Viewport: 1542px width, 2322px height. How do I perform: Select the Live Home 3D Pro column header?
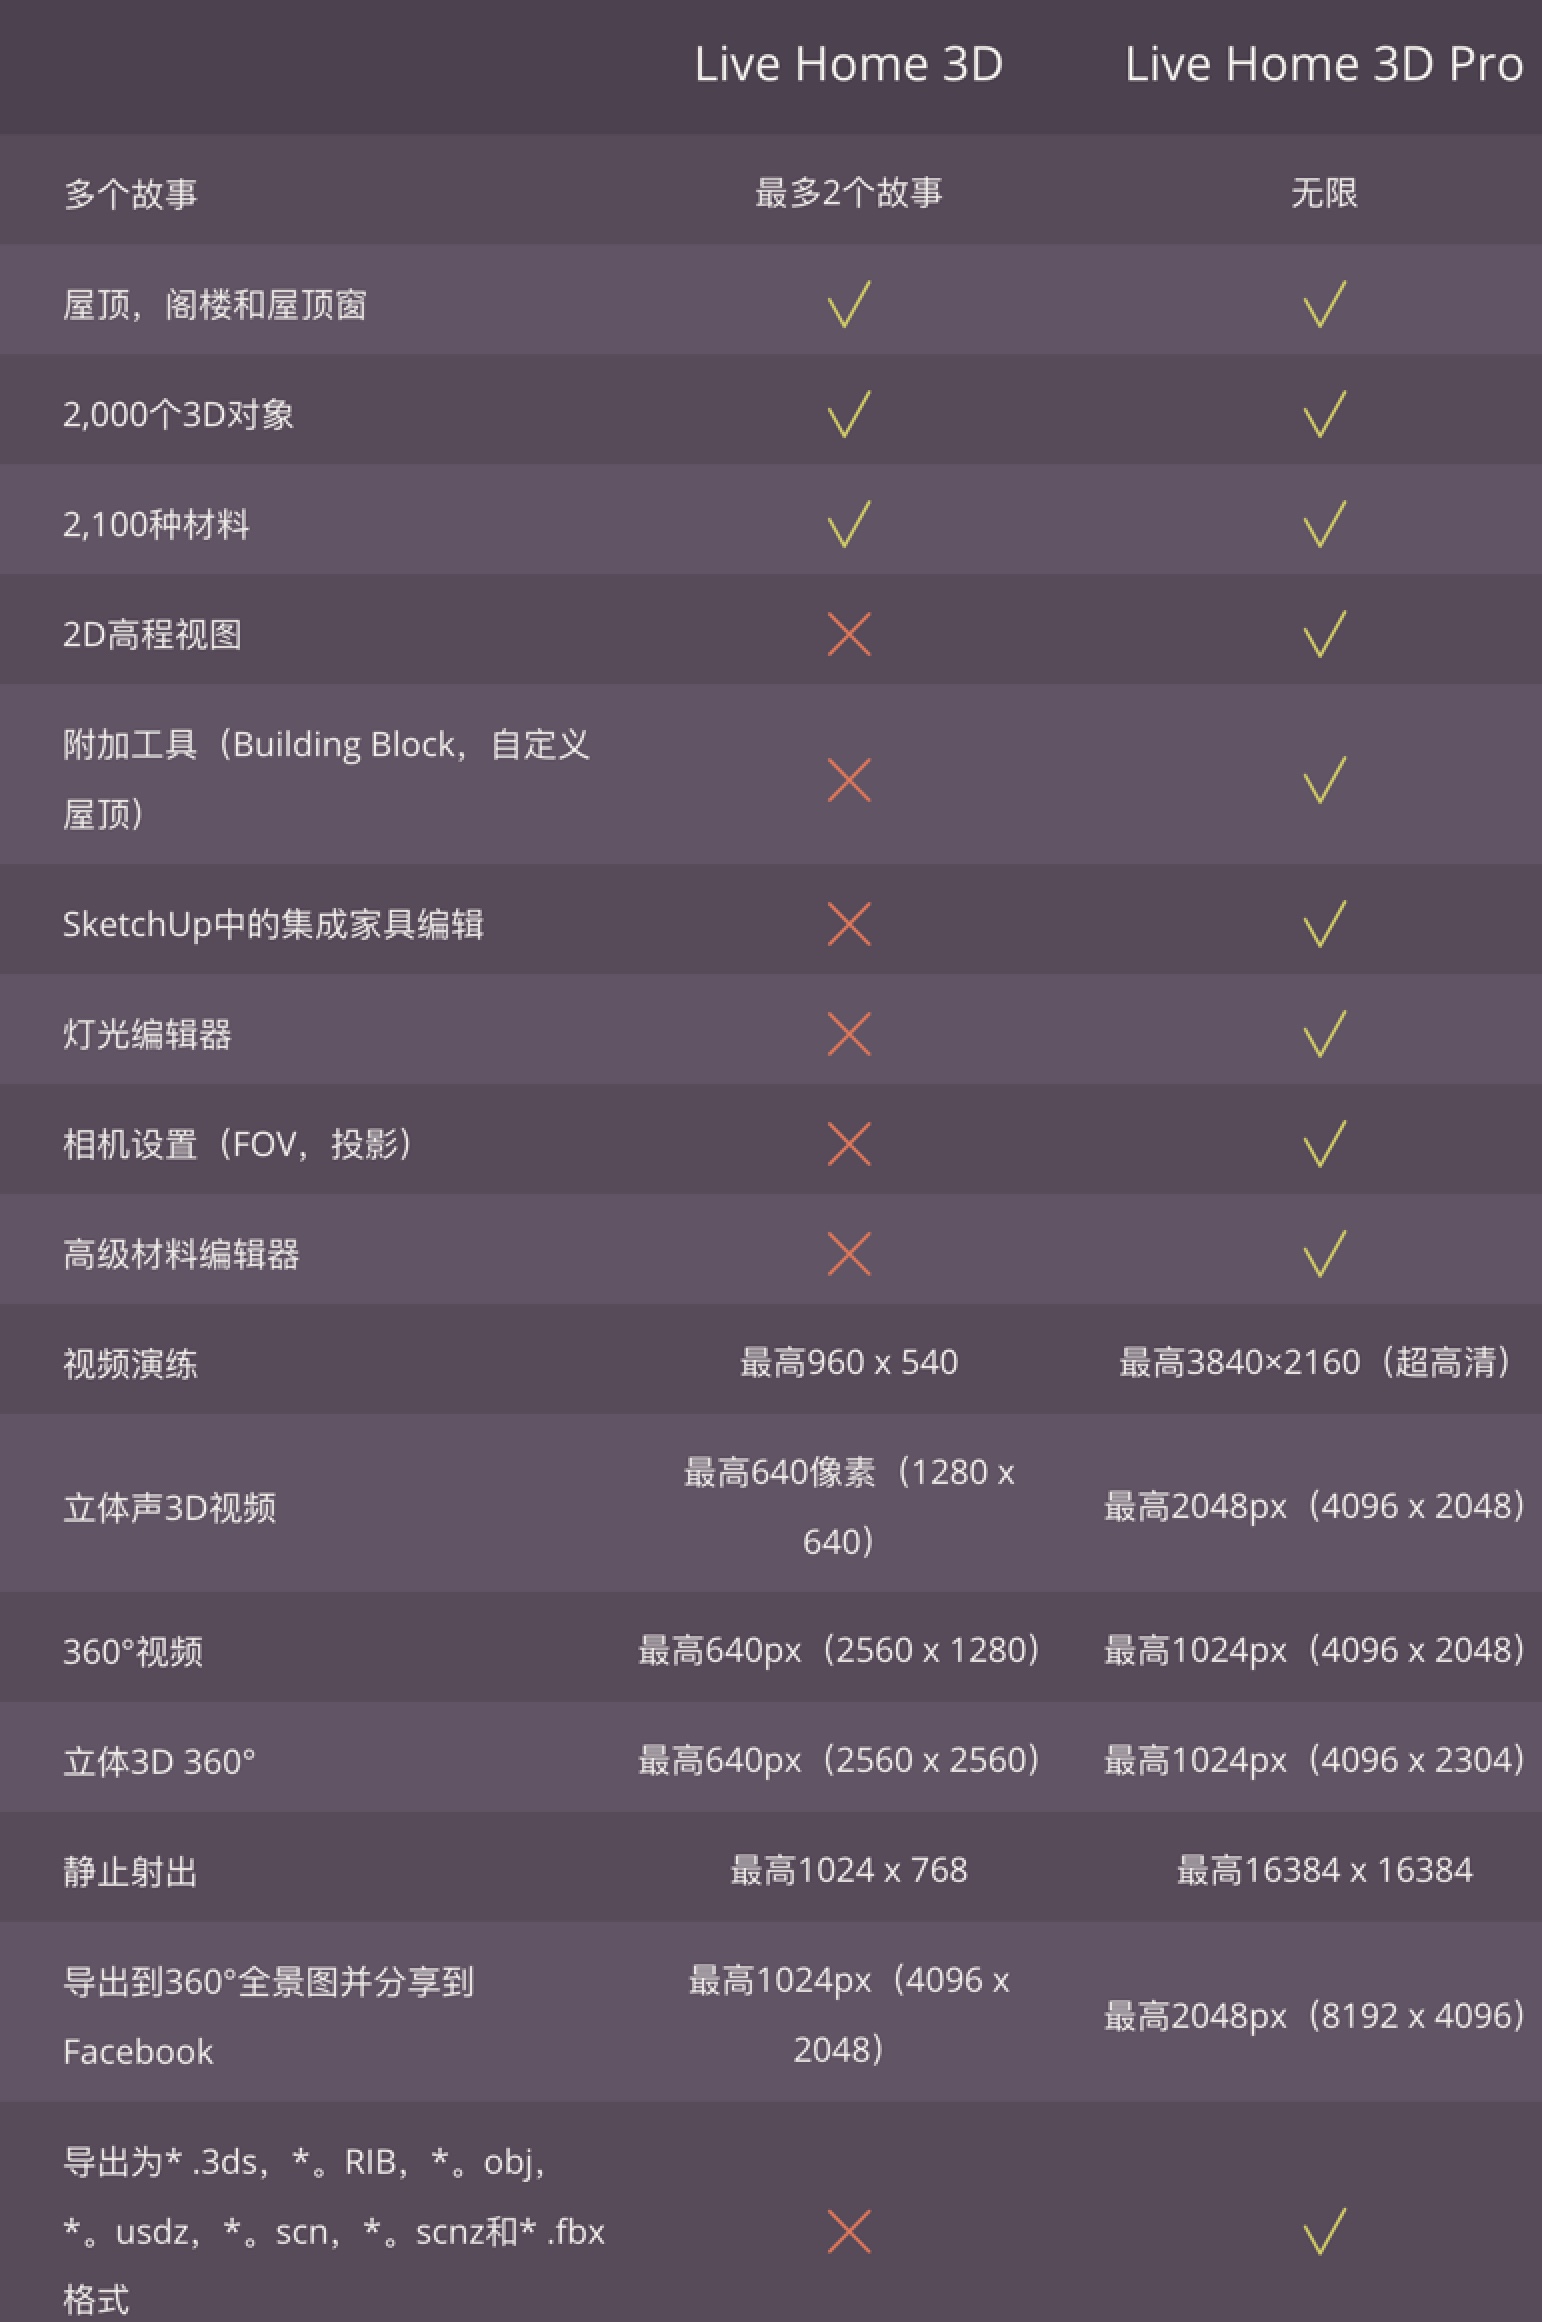pyautogui.click(x=1324, y=64)
